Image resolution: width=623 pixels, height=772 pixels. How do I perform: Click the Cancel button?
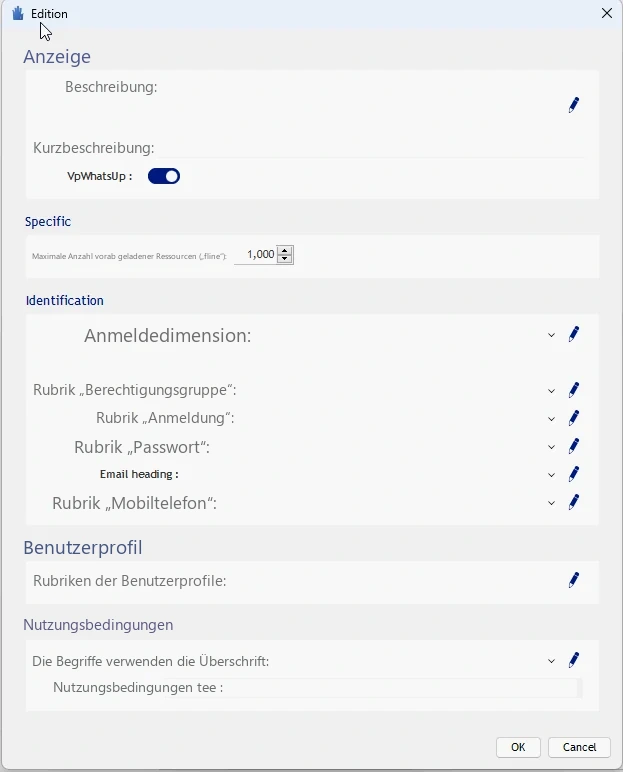(579, 747)
